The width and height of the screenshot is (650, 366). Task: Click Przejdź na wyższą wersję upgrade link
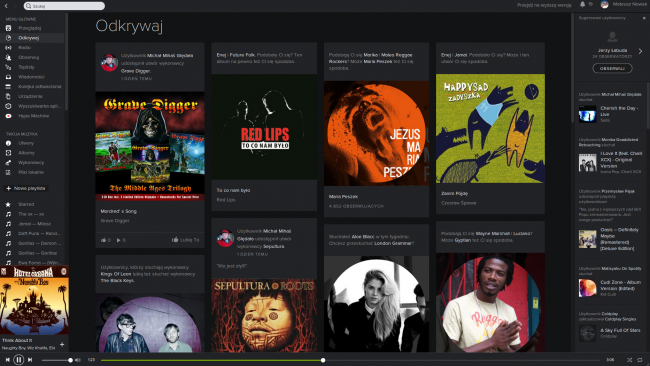click(x=544, y=5)
